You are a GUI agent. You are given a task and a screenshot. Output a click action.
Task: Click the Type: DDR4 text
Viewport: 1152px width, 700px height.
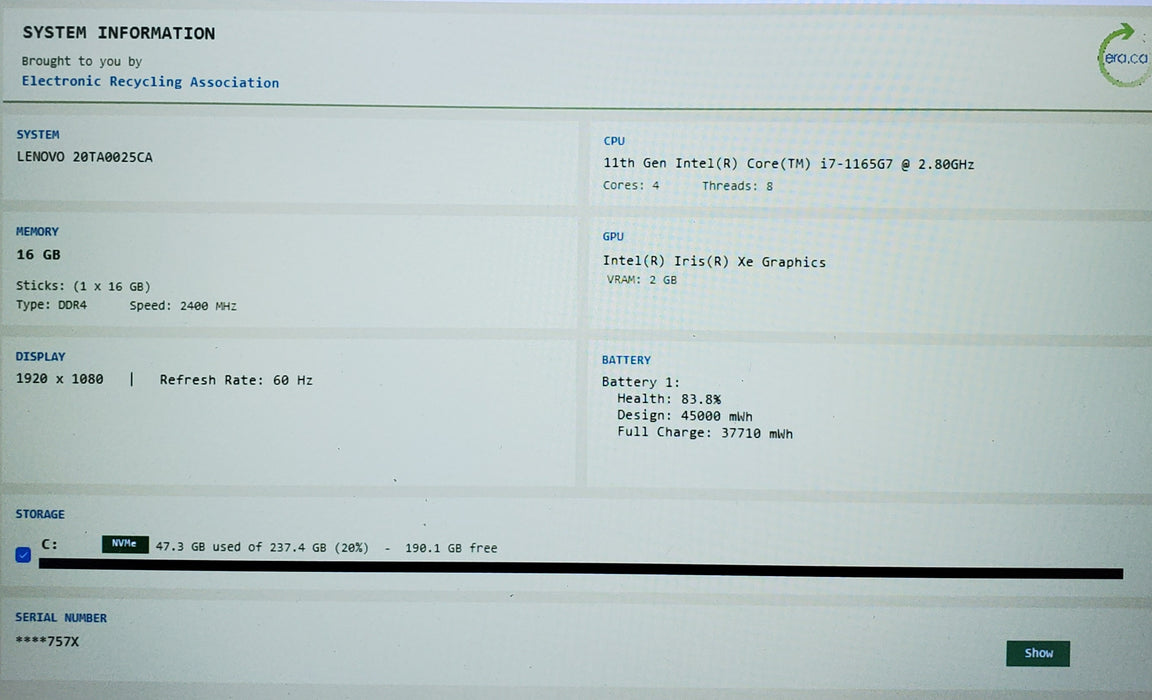point(51,305)
